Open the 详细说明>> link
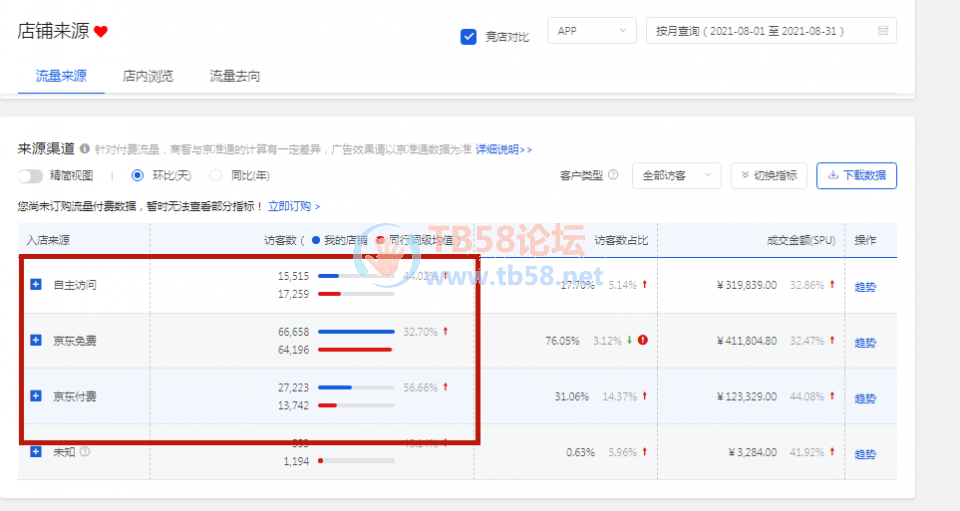This screenshot has width=960, height=511. click(504, 149)
